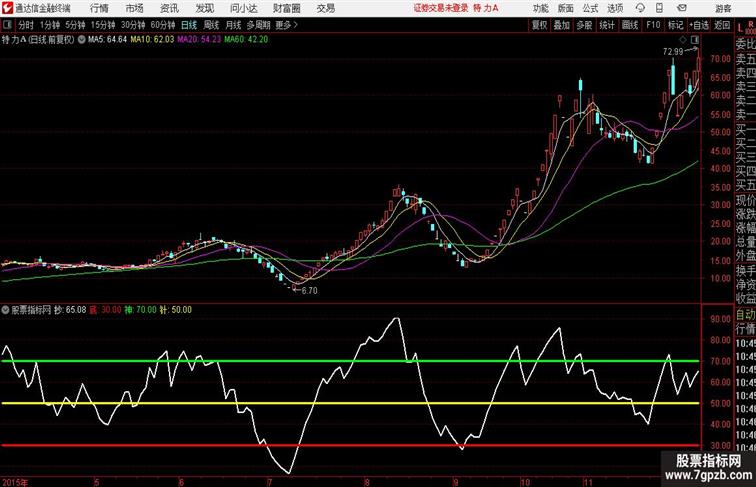Click the 多股 multi-stock button
The image size is (756, 487).
pos(584,25)
